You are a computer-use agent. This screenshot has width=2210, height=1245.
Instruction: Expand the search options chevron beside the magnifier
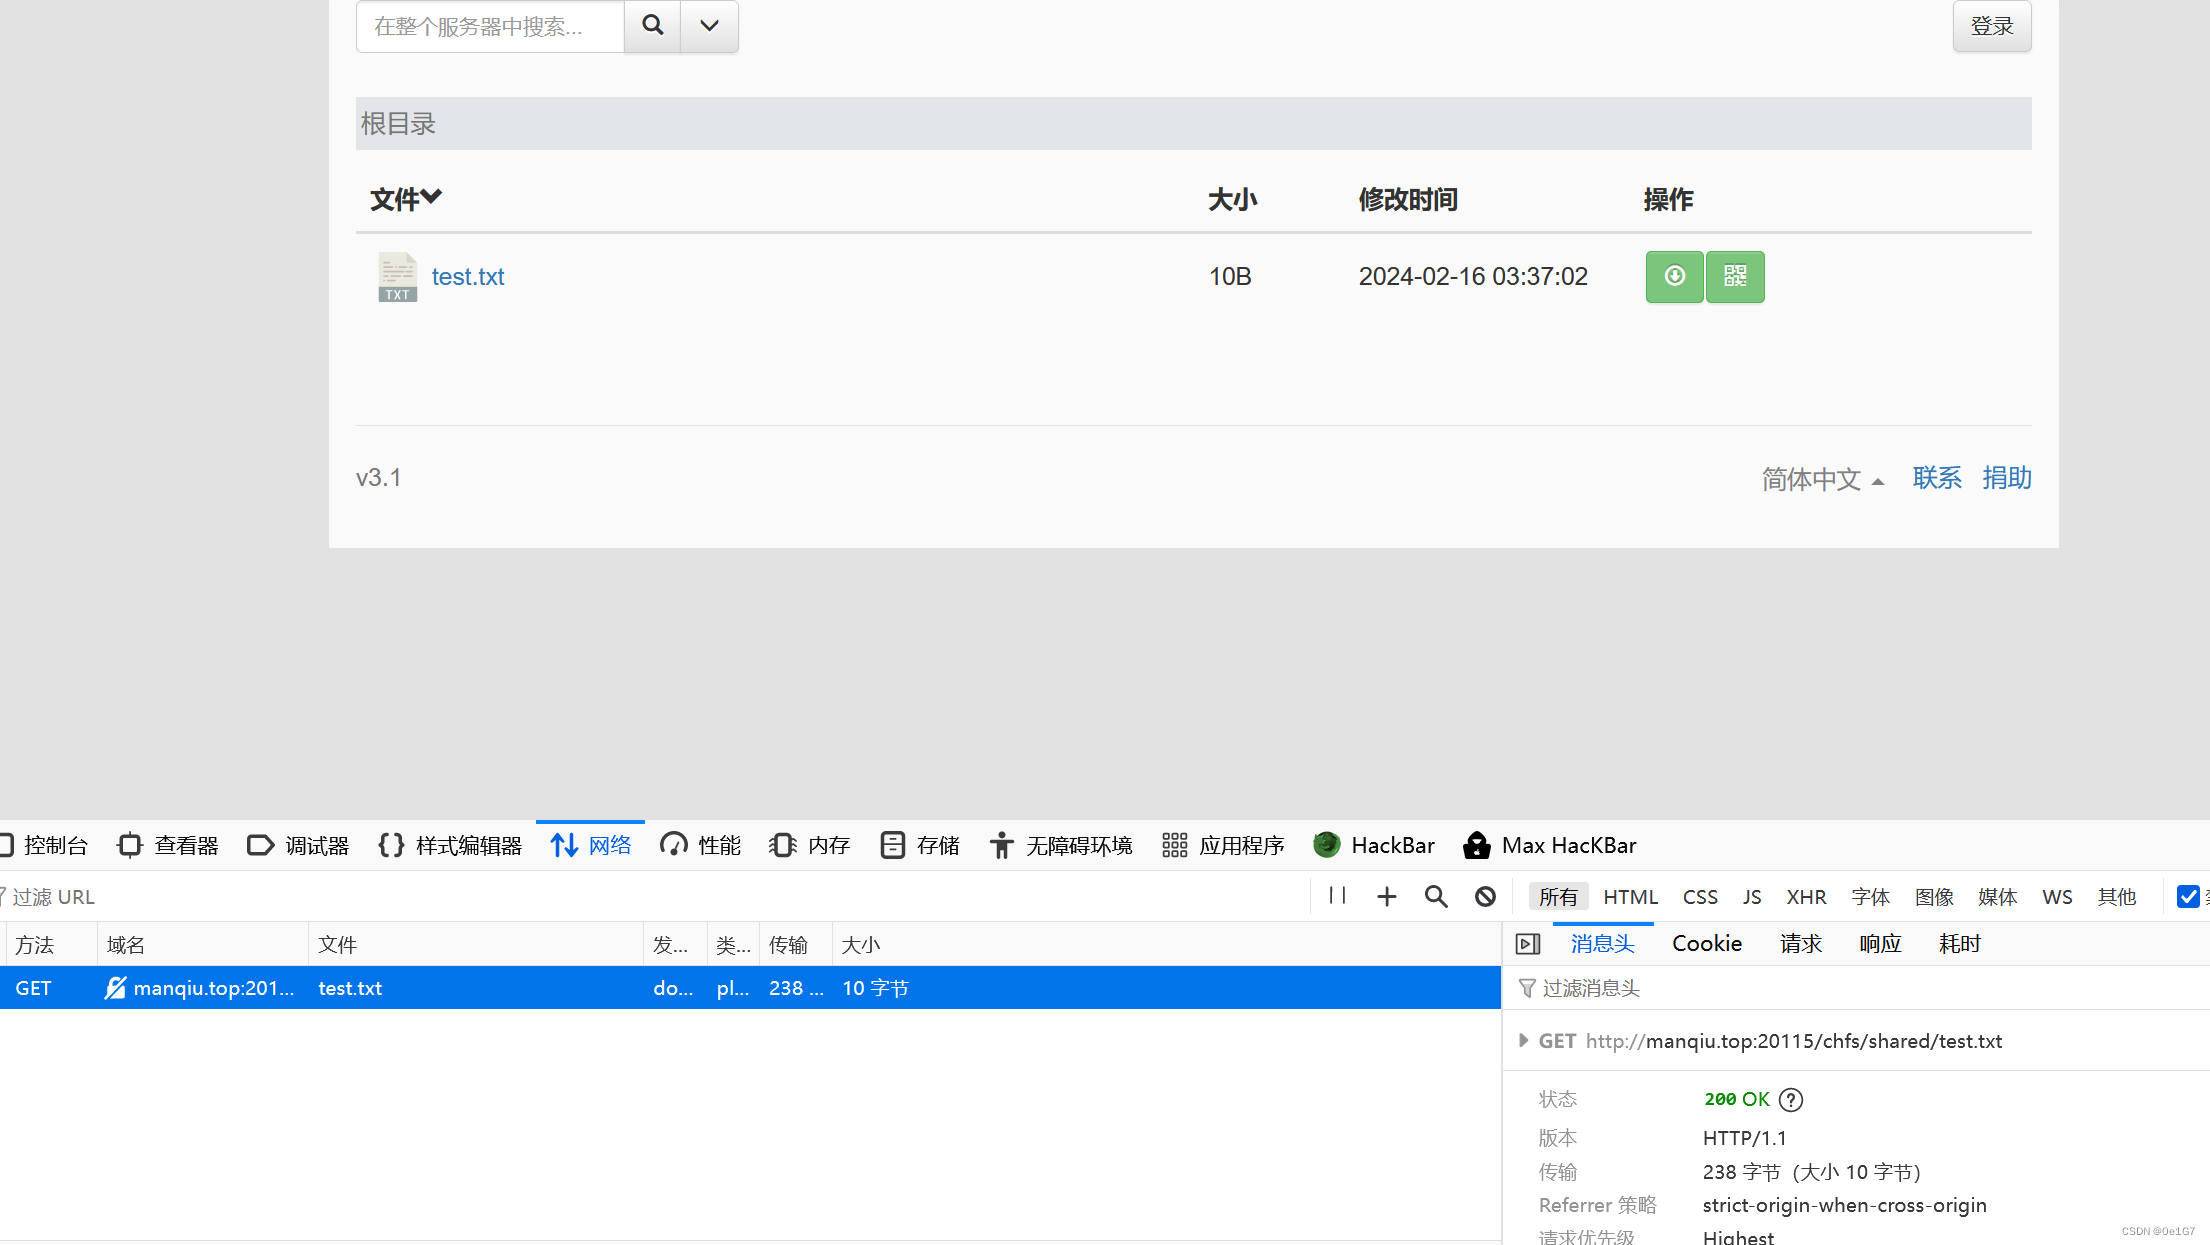[708, 26]
